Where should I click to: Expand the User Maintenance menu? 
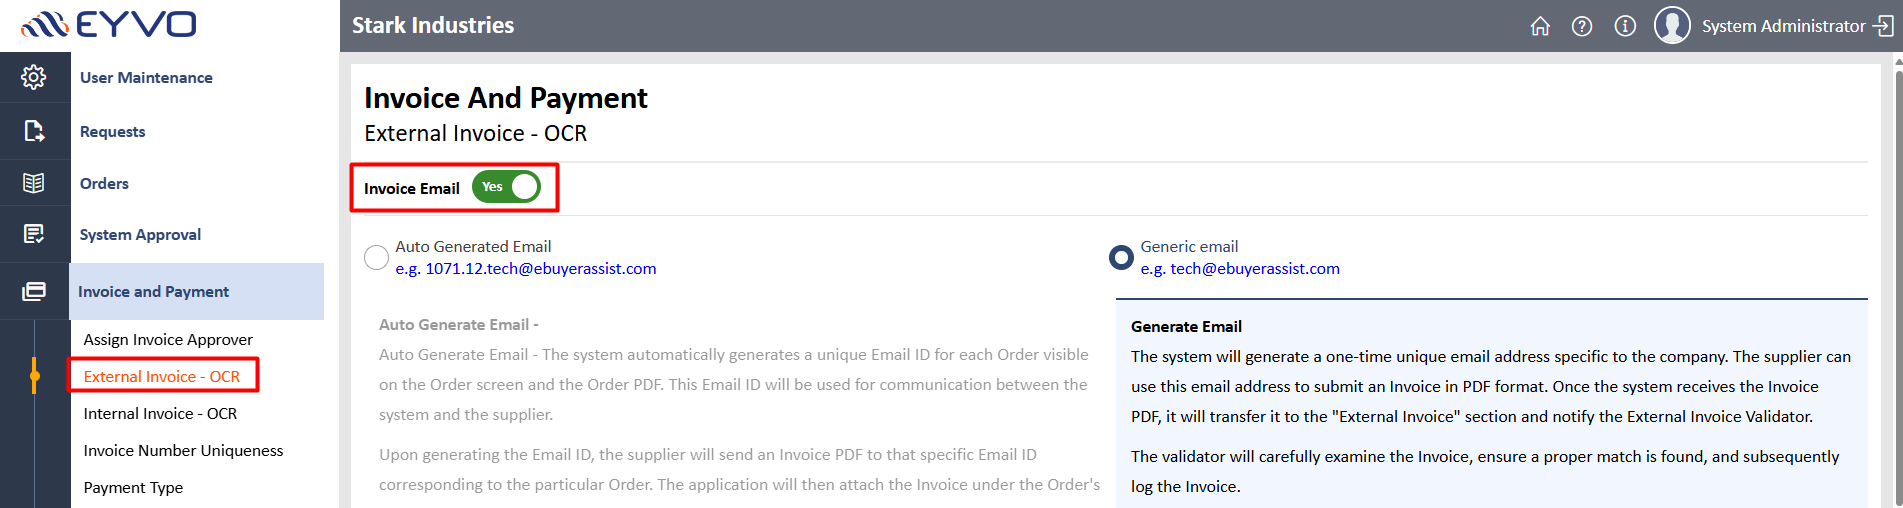tap(146, 77)
